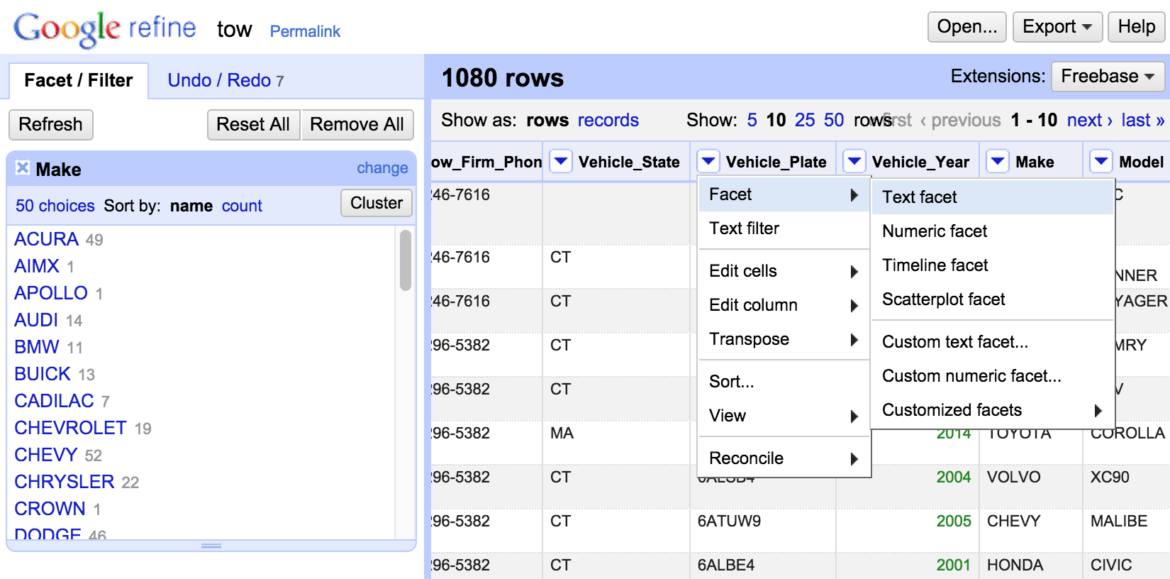Expand the Reconcile submenu
The height and width of the screenshot is (579, 1170).
784,458
